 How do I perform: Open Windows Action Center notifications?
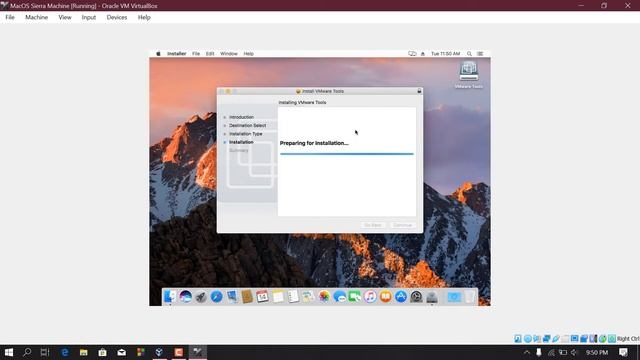623,352
